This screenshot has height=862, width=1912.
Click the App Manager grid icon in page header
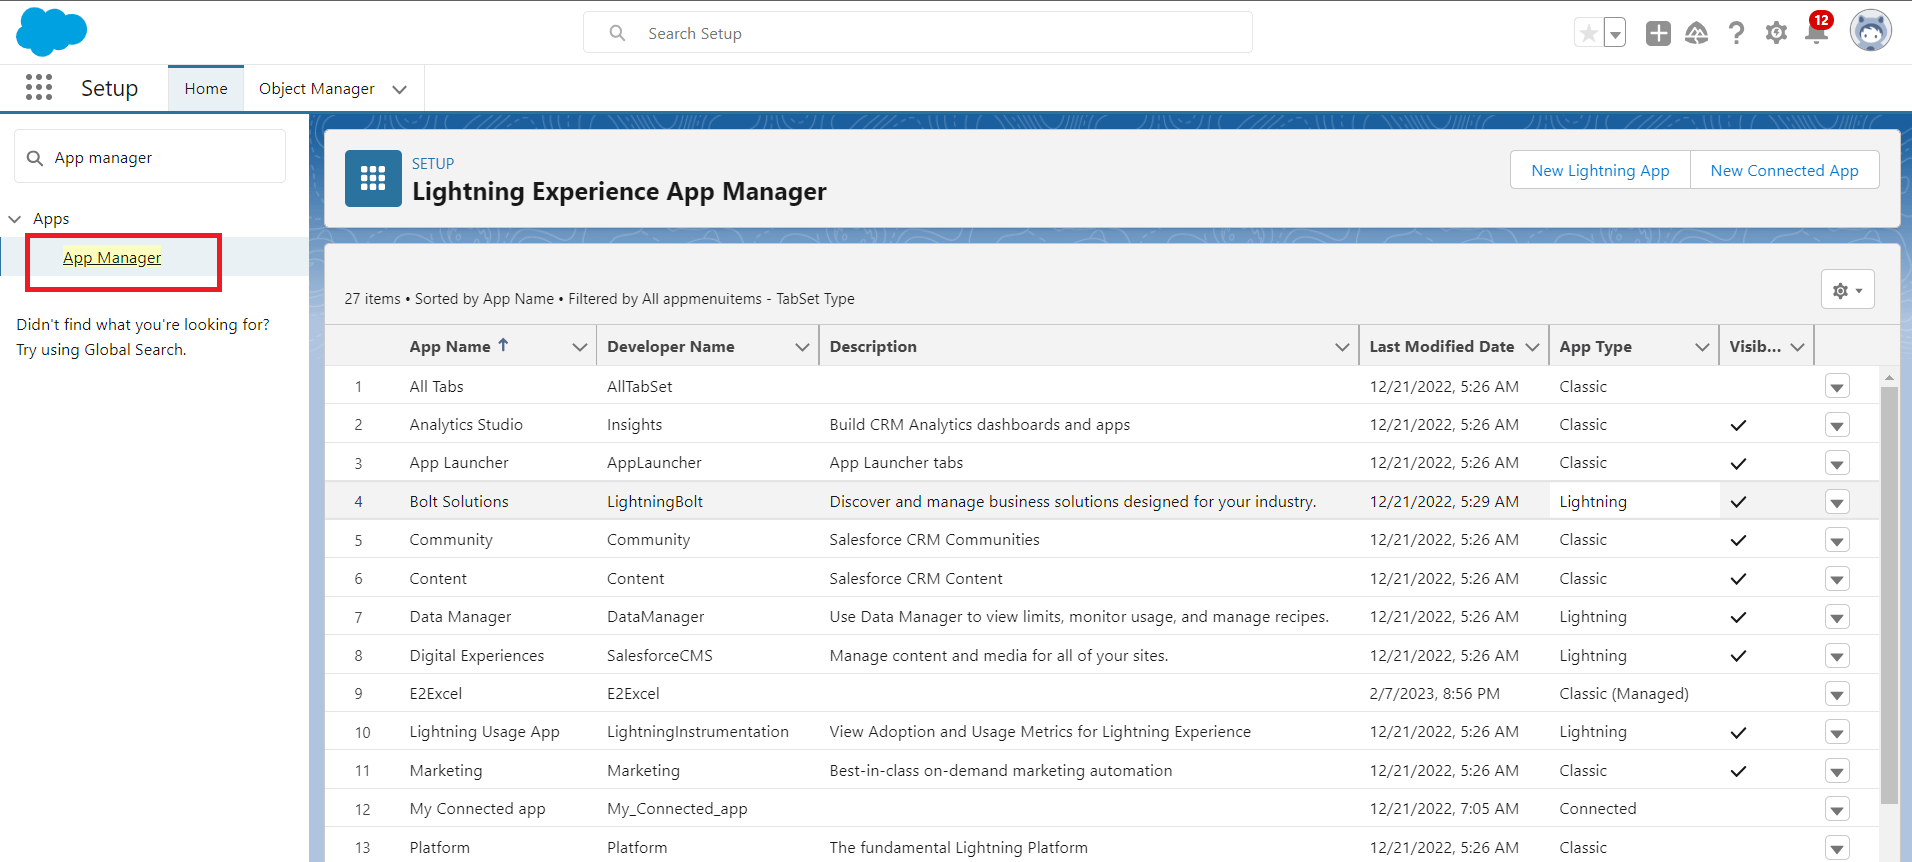tap(373, 179)
